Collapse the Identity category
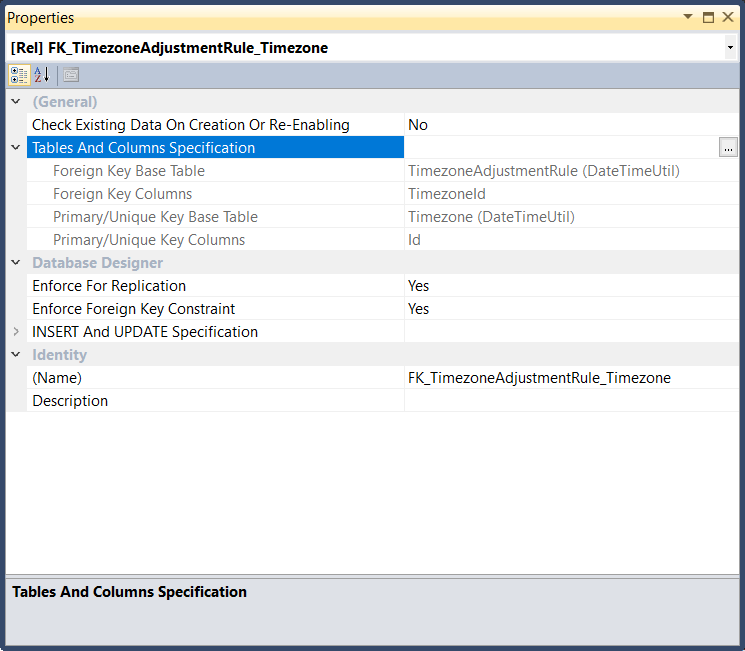This screenshot has height=651, width=745. 15,355
